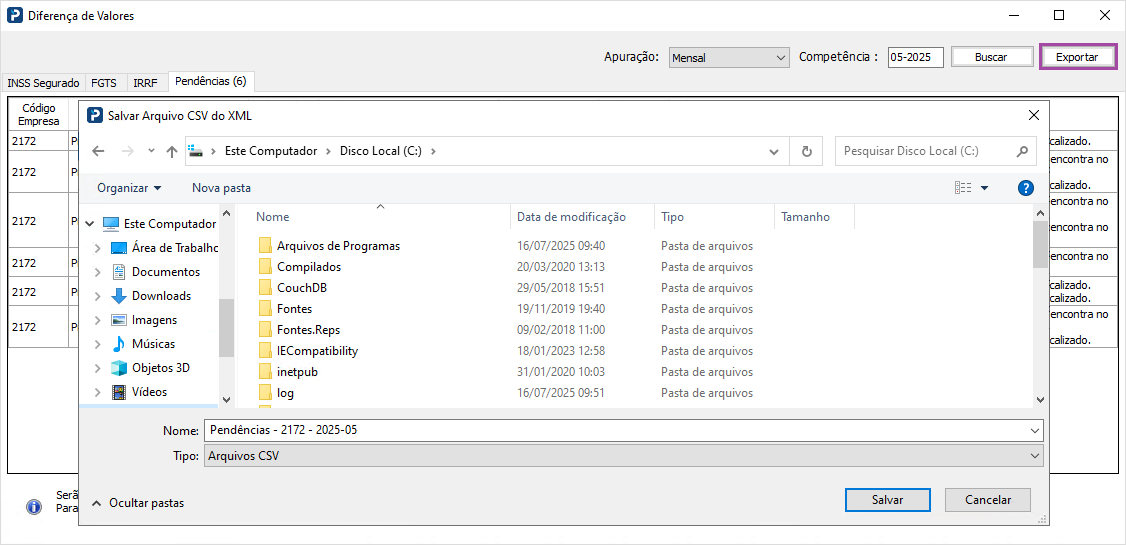Click the Músicas note icon in tree
Image resolution: width=1126 pixels, height=545 pixels.
click(118, 344)
